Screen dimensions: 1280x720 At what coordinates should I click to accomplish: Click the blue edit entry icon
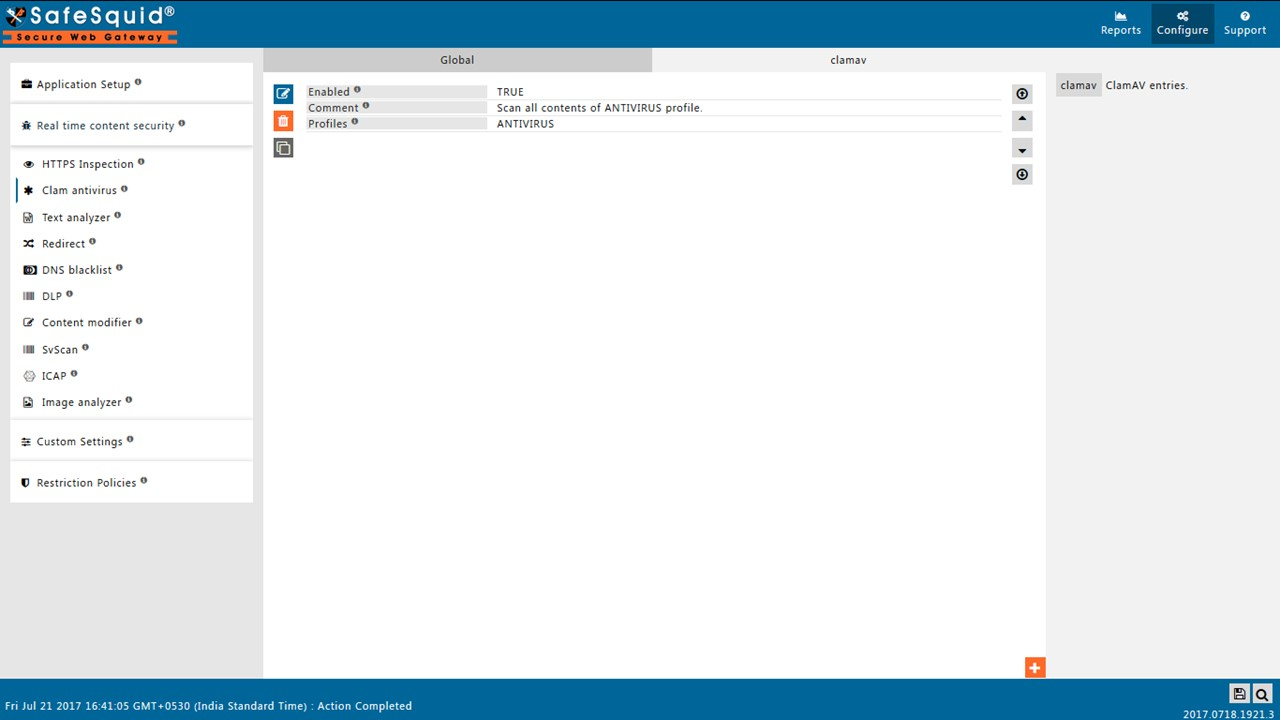tap(283, 94)
